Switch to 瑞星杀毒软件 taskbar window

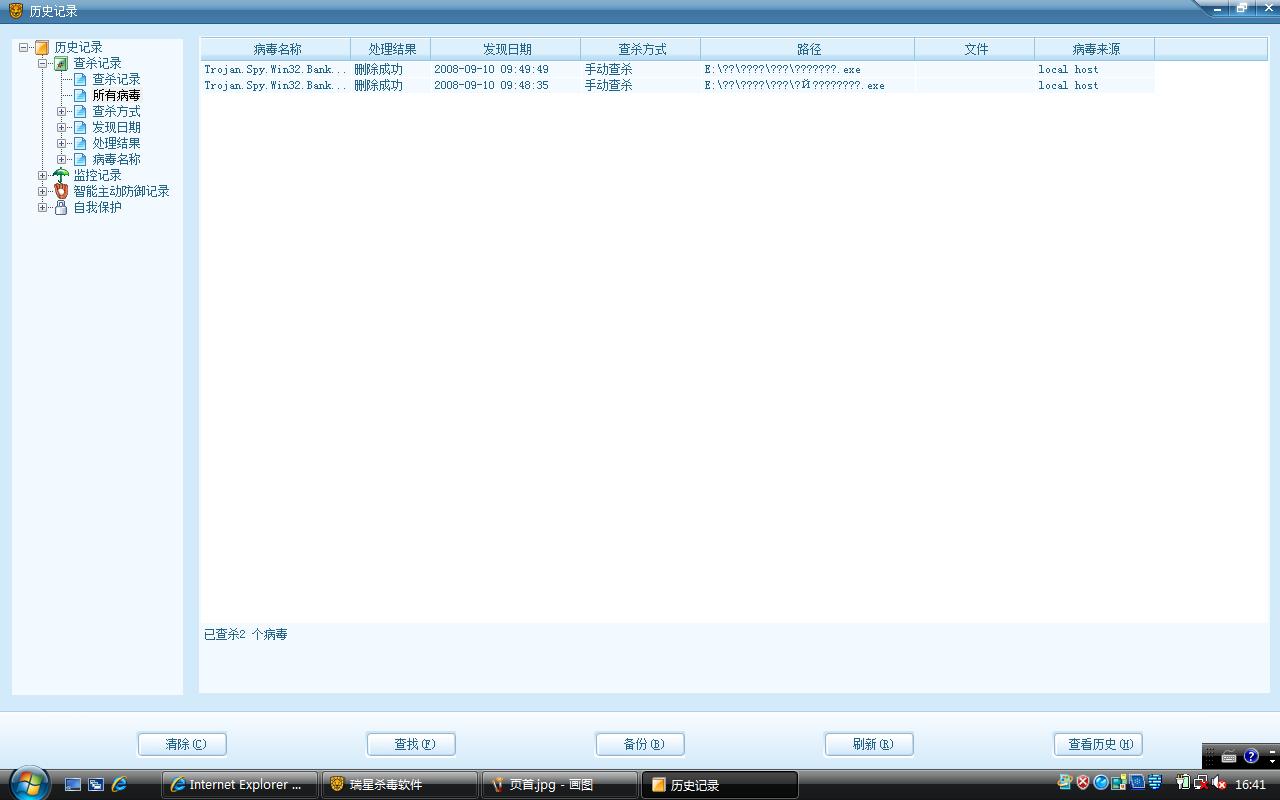point(400,785)
